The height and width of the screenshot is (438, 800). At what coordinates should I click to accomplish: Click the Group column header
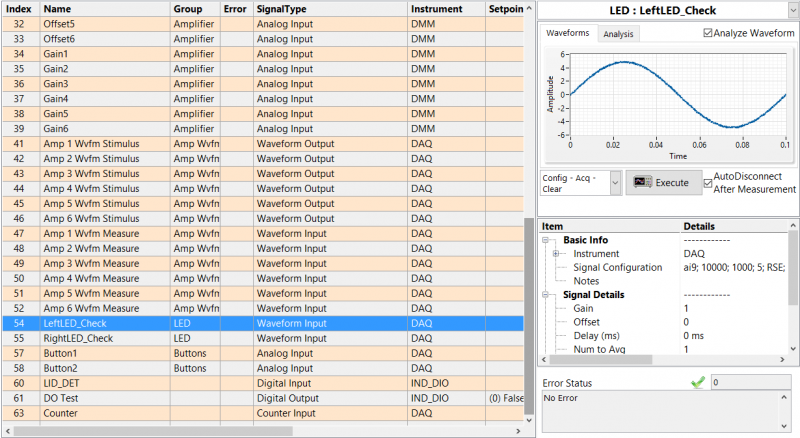[195, 9]
